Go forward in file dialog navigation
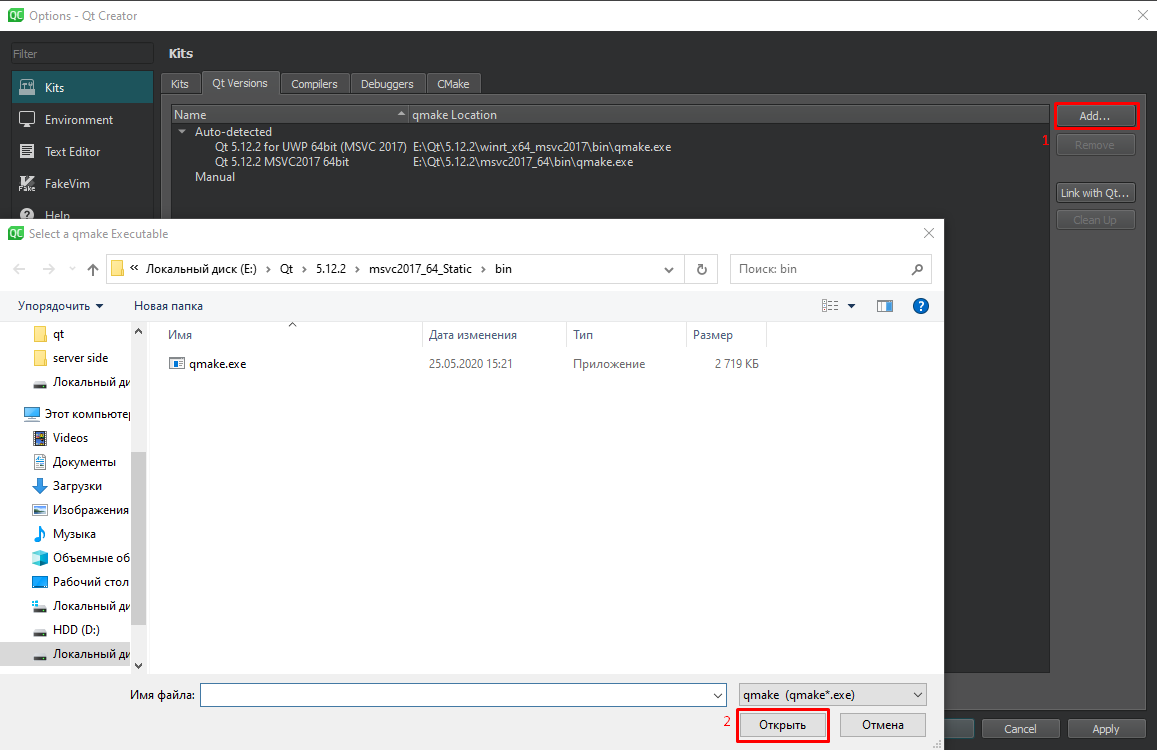The image size is (1157, 750). click(49, 269)
